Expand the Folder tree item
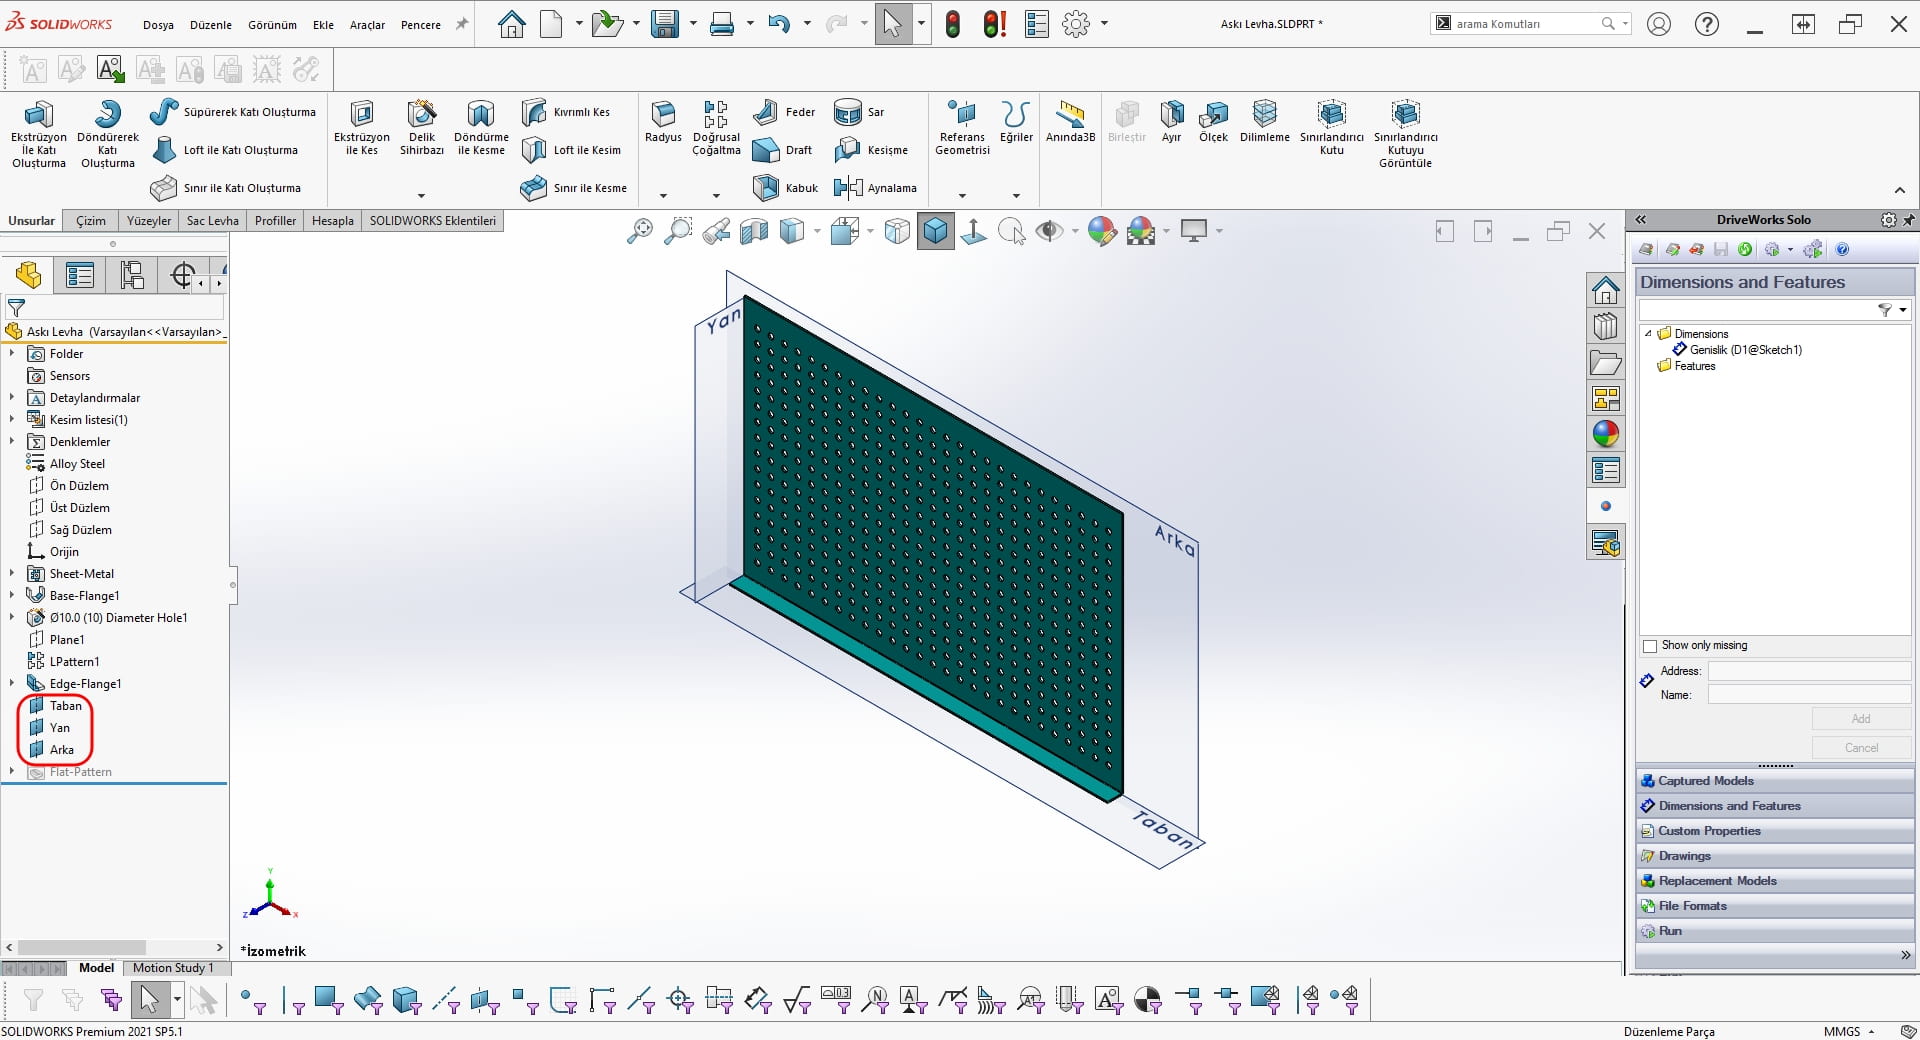The height and width of the screenshot is (1040, 1920). [11, 353]
